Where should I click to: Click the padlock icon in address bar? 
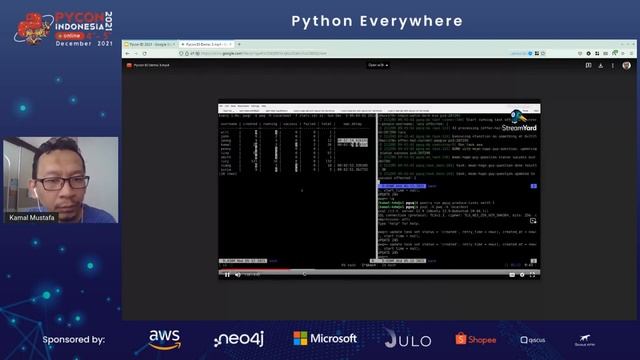click(x=187, y=53)
